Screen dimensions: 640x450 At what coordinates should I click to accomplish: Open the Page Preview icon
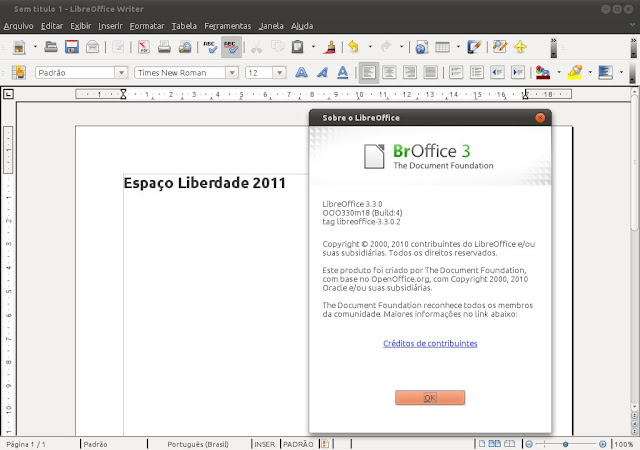(185, 47)
